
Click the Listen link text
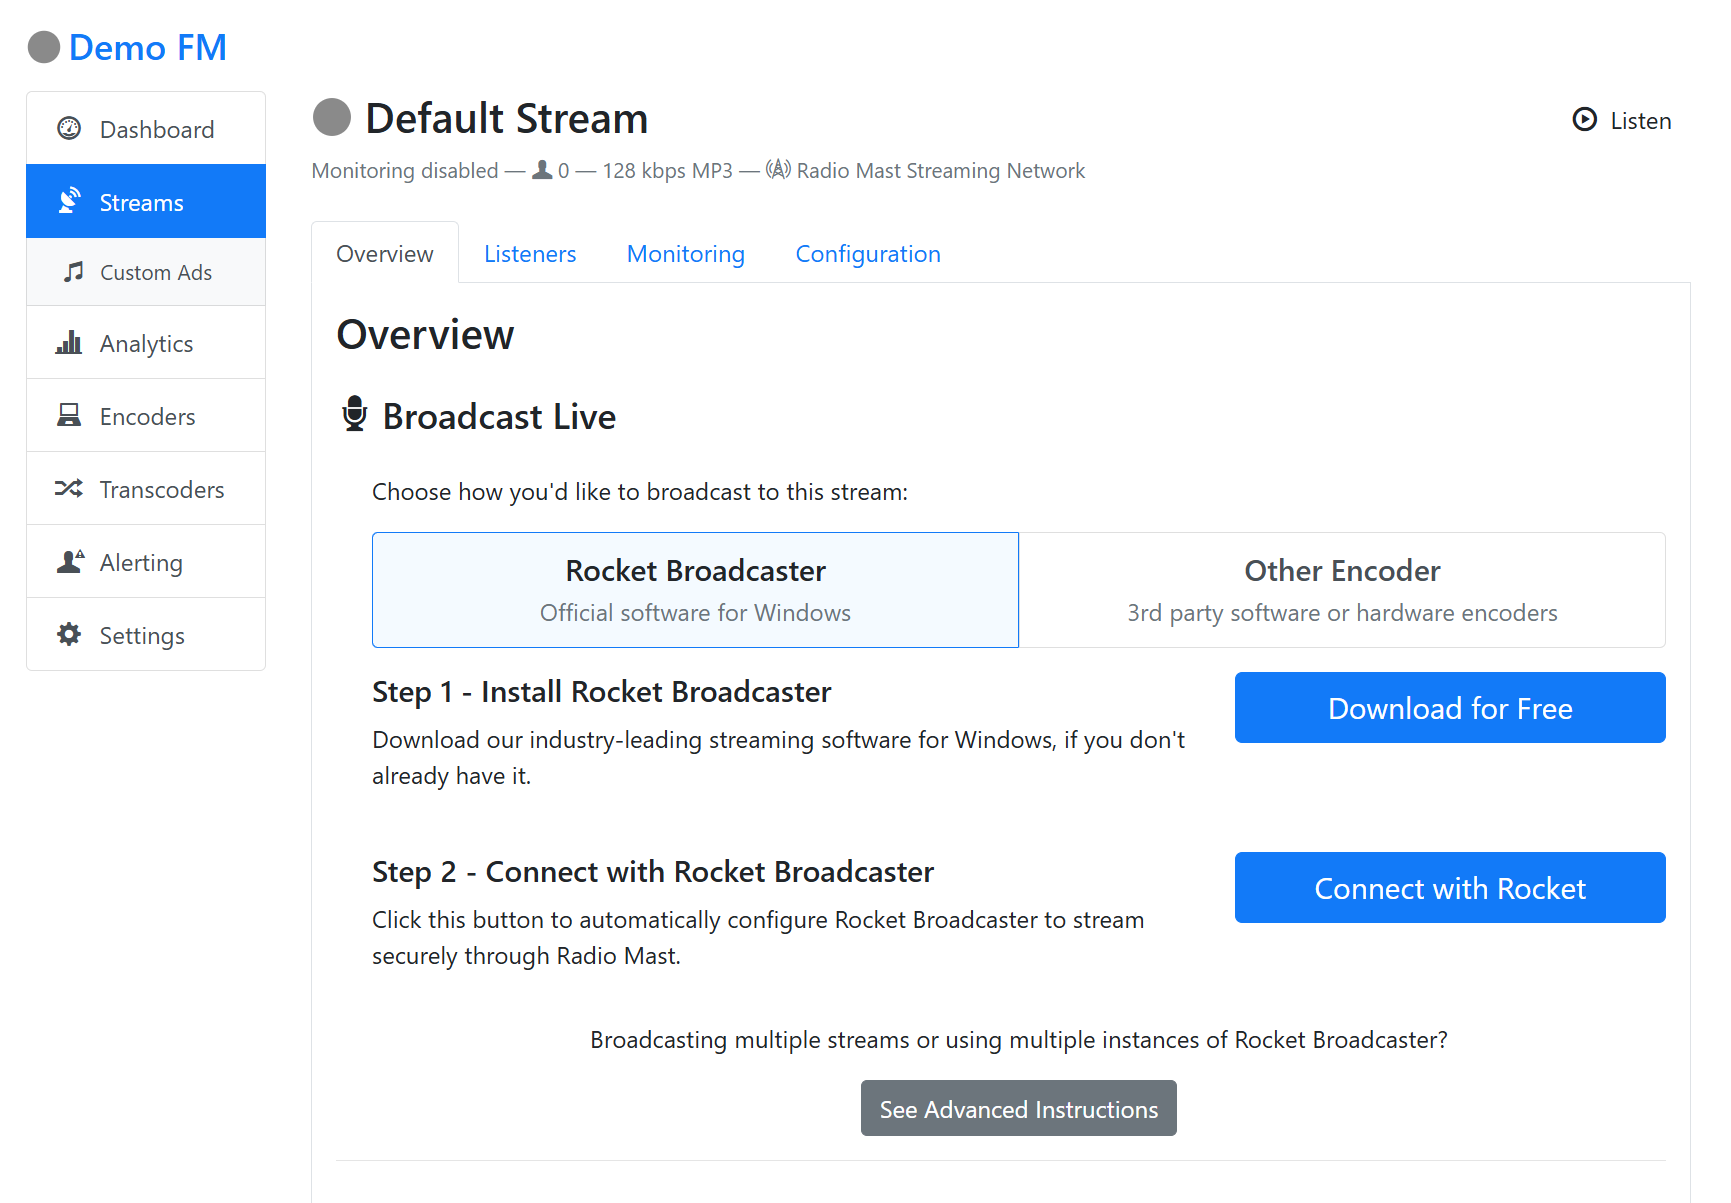click(1641, 121)
